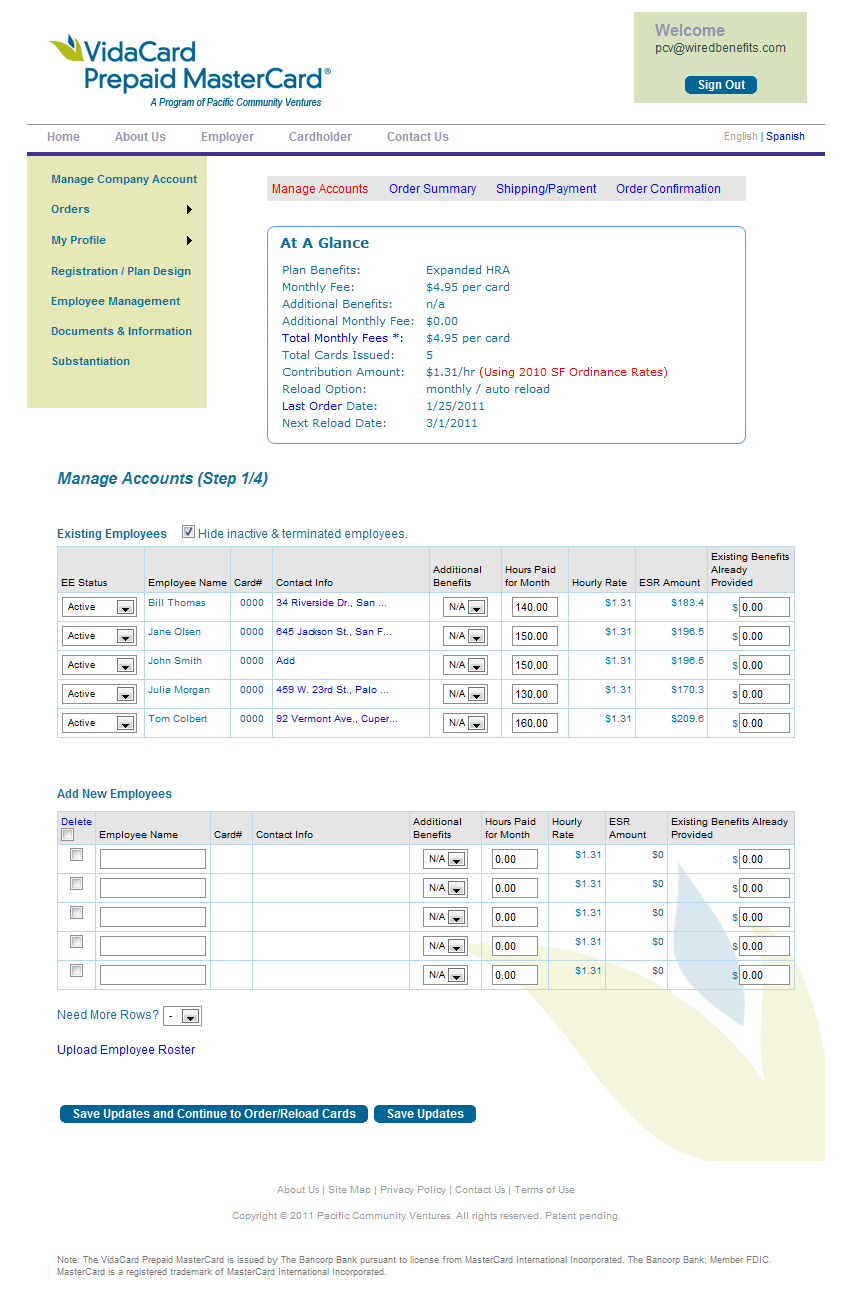
Task: Sign out of the account
Action: coord(721,85)
